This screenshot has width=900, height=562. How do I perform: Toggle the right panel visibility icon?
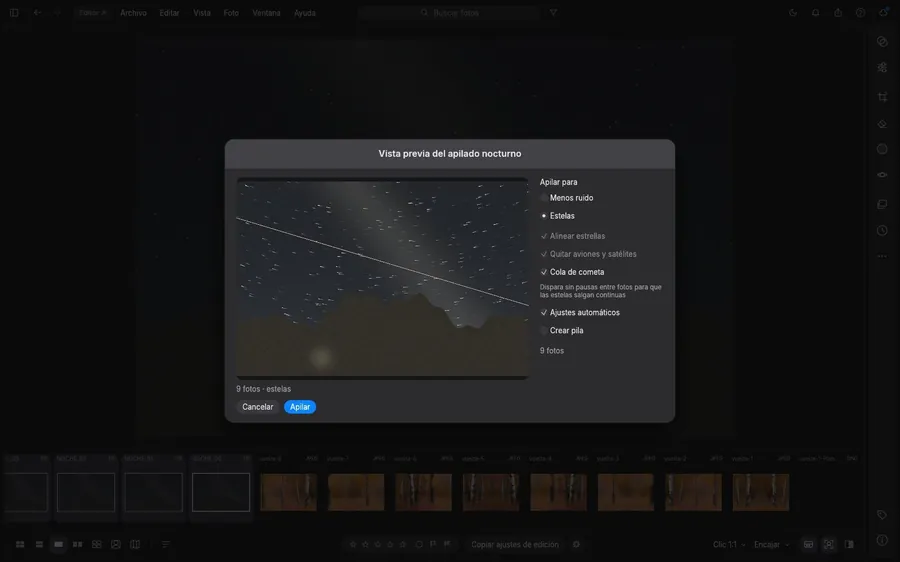click(x=849, y=544)
